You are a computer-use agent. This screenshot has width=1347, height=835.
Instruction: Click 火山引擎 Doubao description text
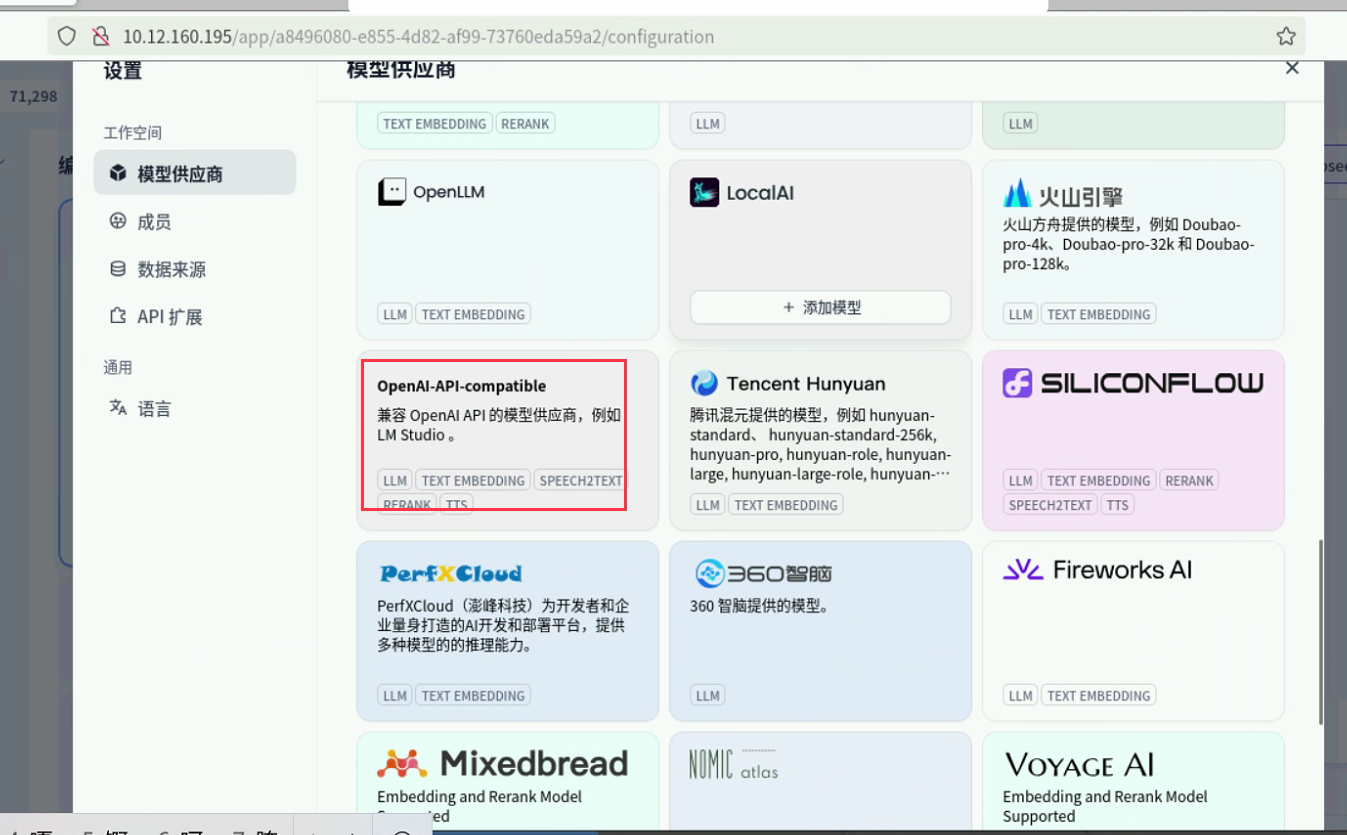point(1128,244)
